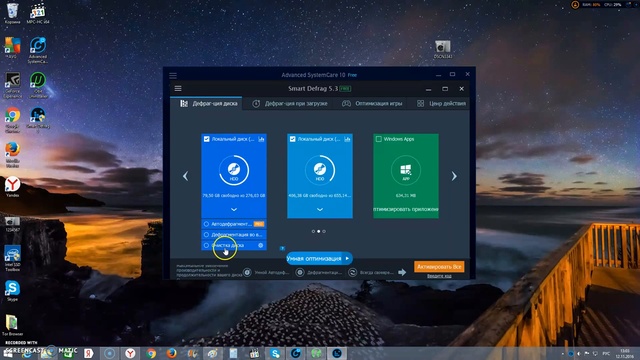Click Firefox icon in taskbar

pos(172,353)
